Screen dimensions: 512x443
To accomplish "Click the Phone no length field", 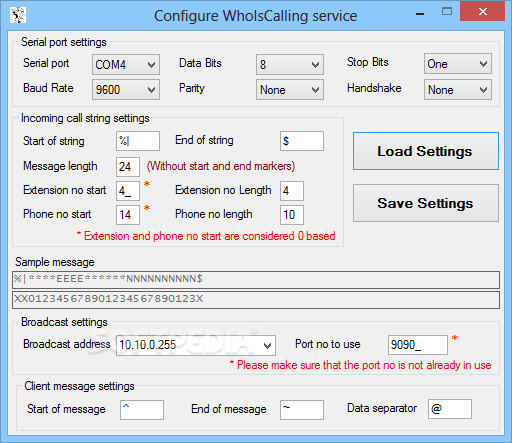I will (292, 215).
